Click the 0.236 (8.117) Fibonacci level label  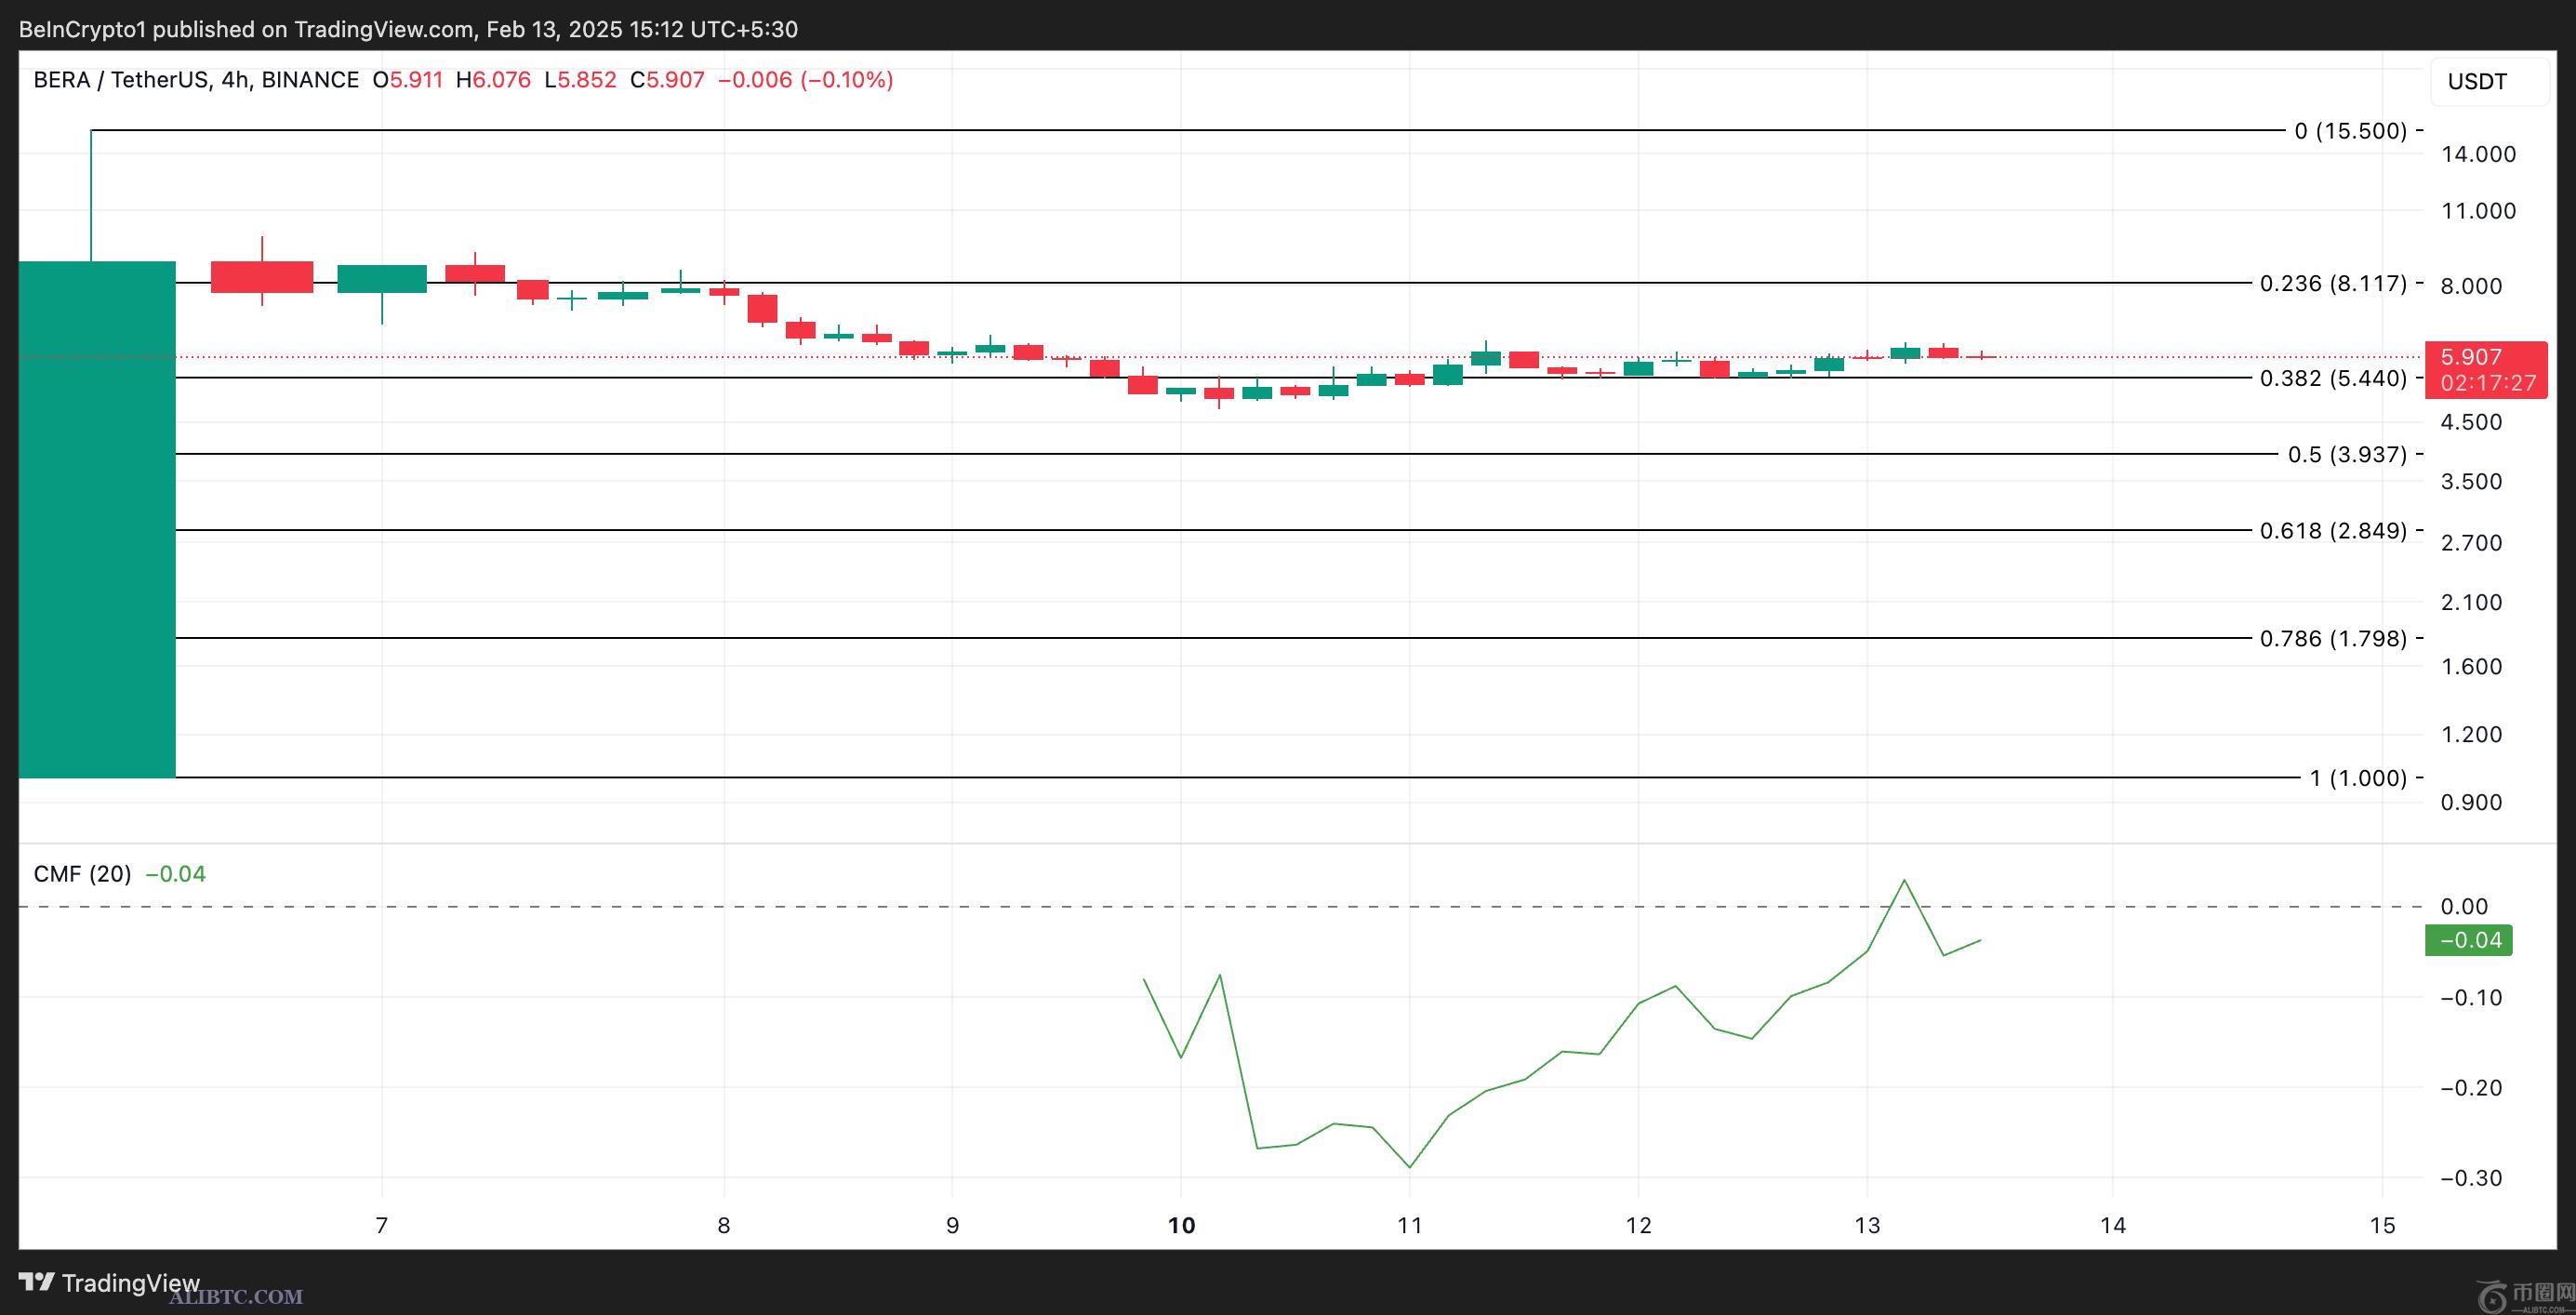(2333, 283)
